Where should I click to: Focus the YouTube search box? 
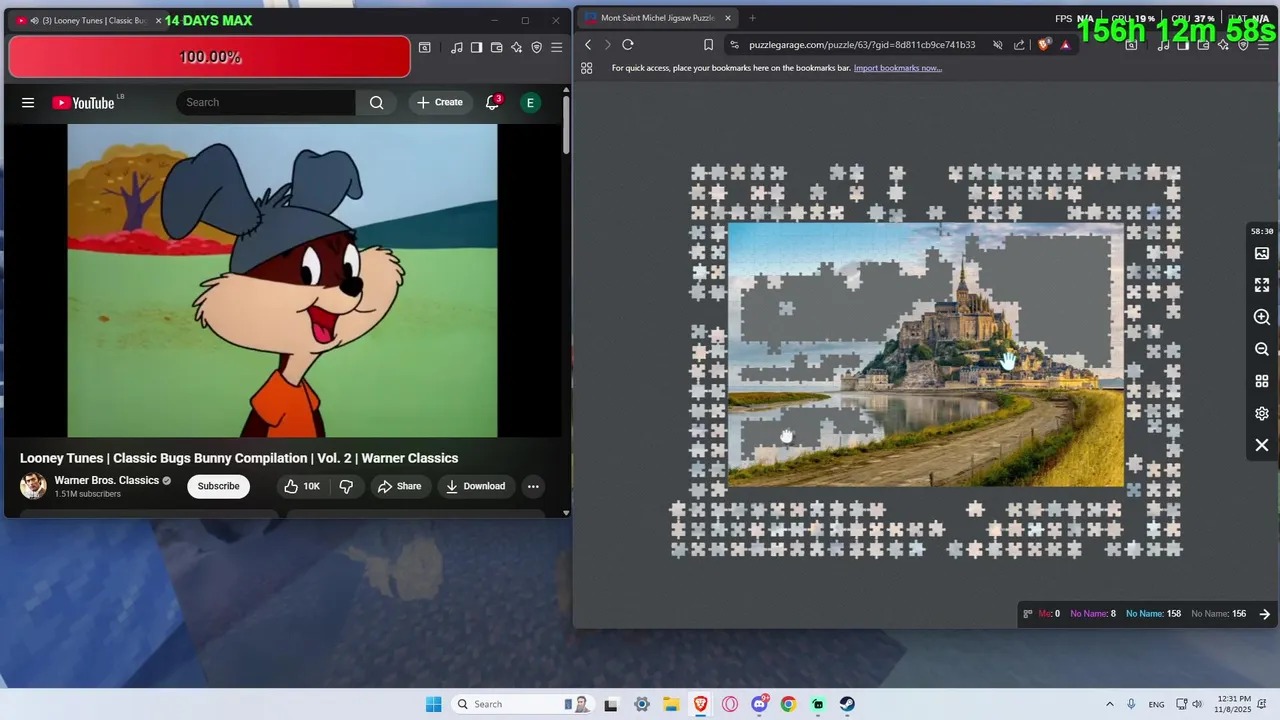266,102
